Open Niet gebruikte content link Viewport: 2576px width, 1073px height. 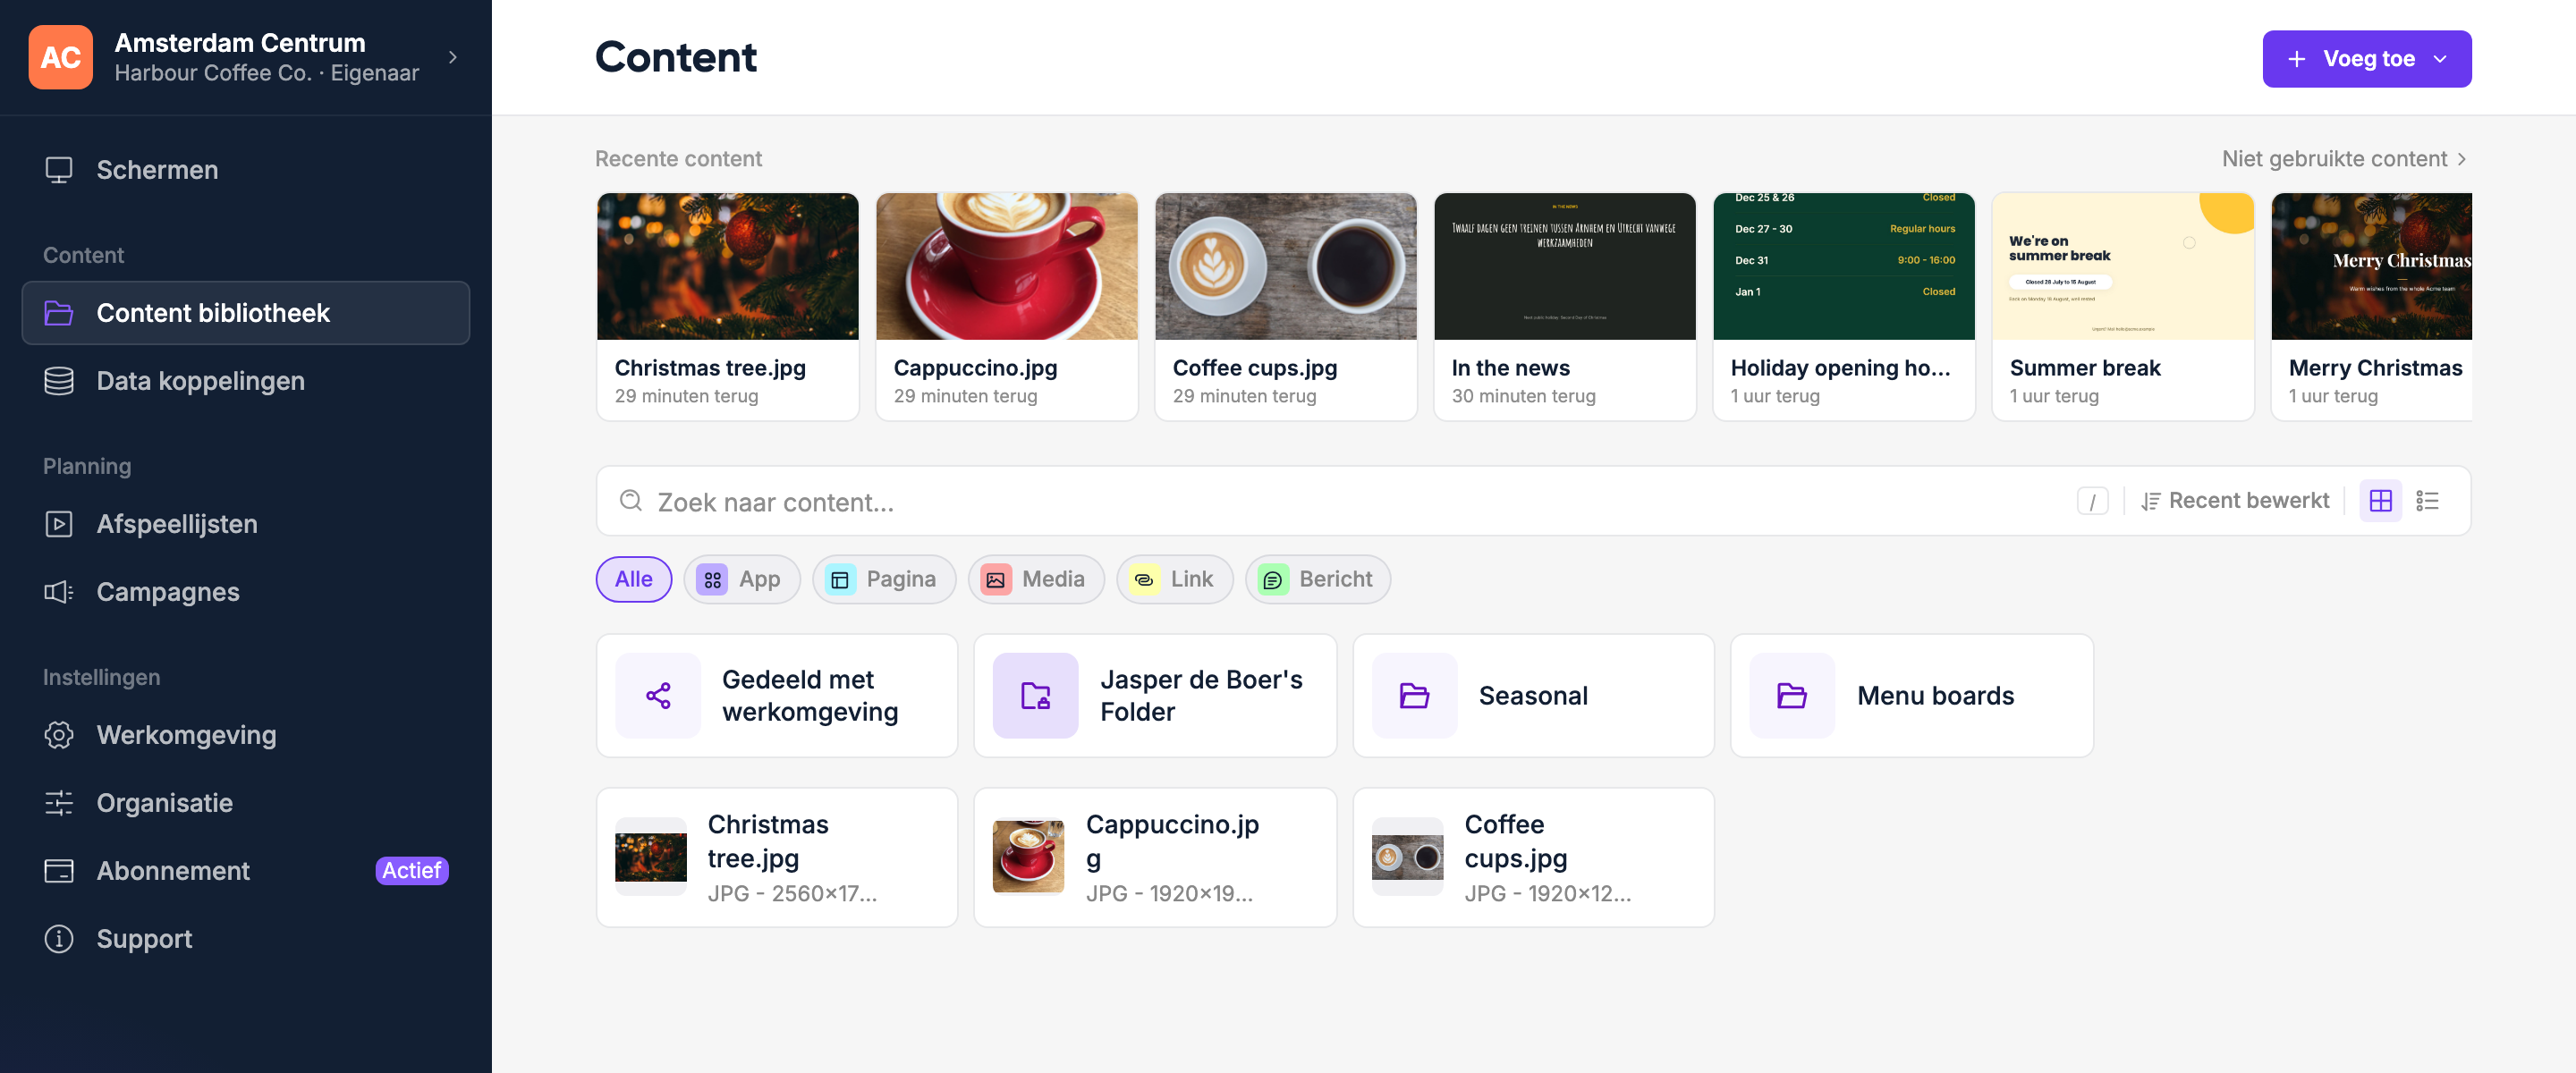[x=2346, y=159]
